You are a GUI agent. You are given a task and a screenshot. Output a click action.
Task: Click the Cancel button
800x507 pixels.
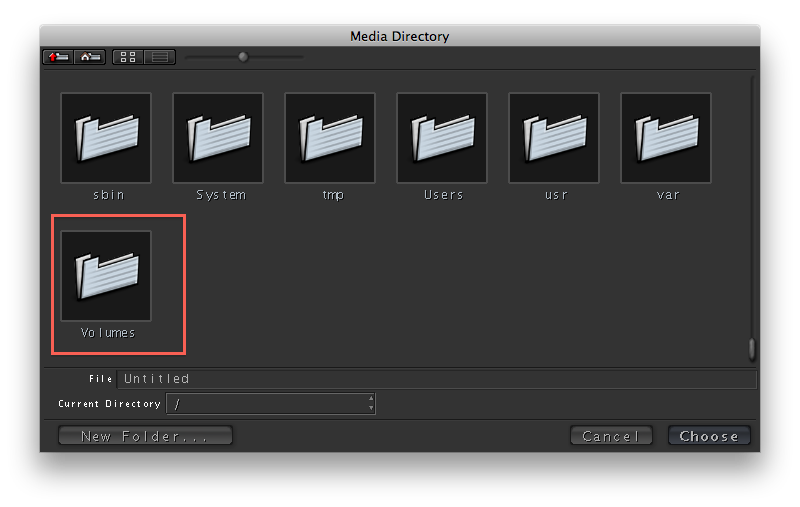click(x=611, y=436)
